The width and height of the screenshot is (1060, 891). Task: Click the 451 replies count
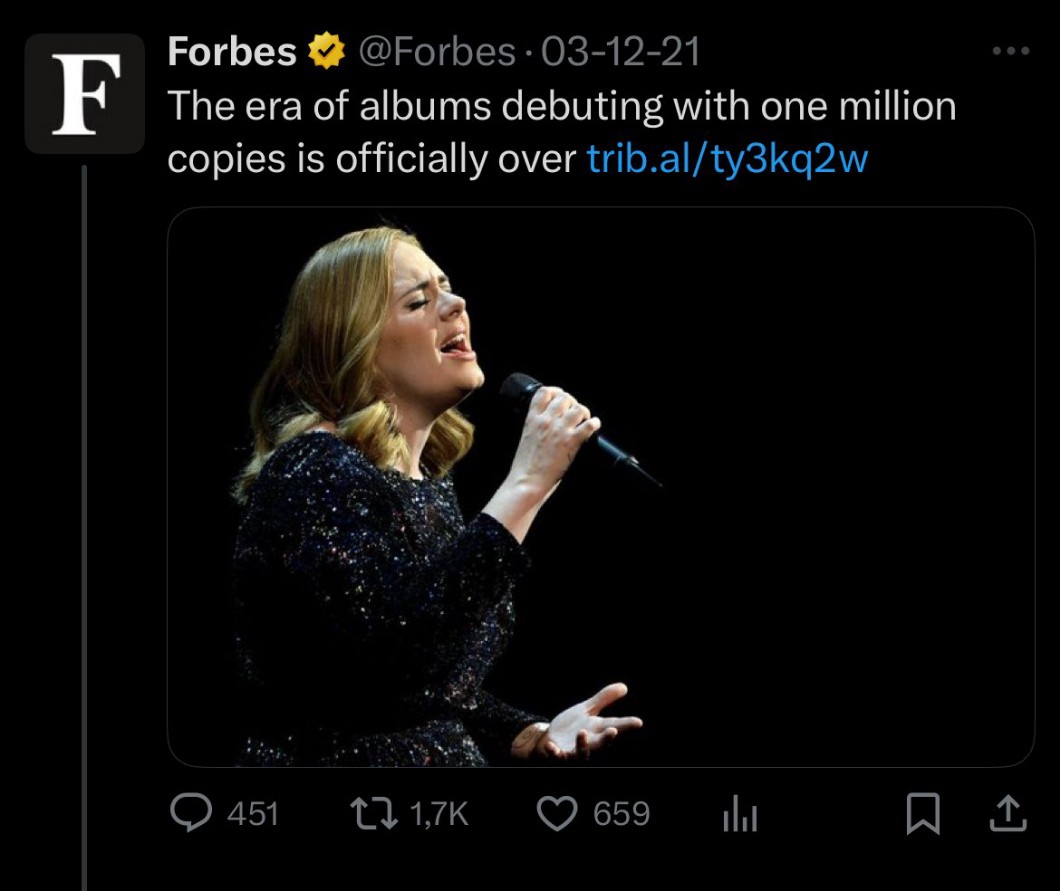tap(252, 814)
